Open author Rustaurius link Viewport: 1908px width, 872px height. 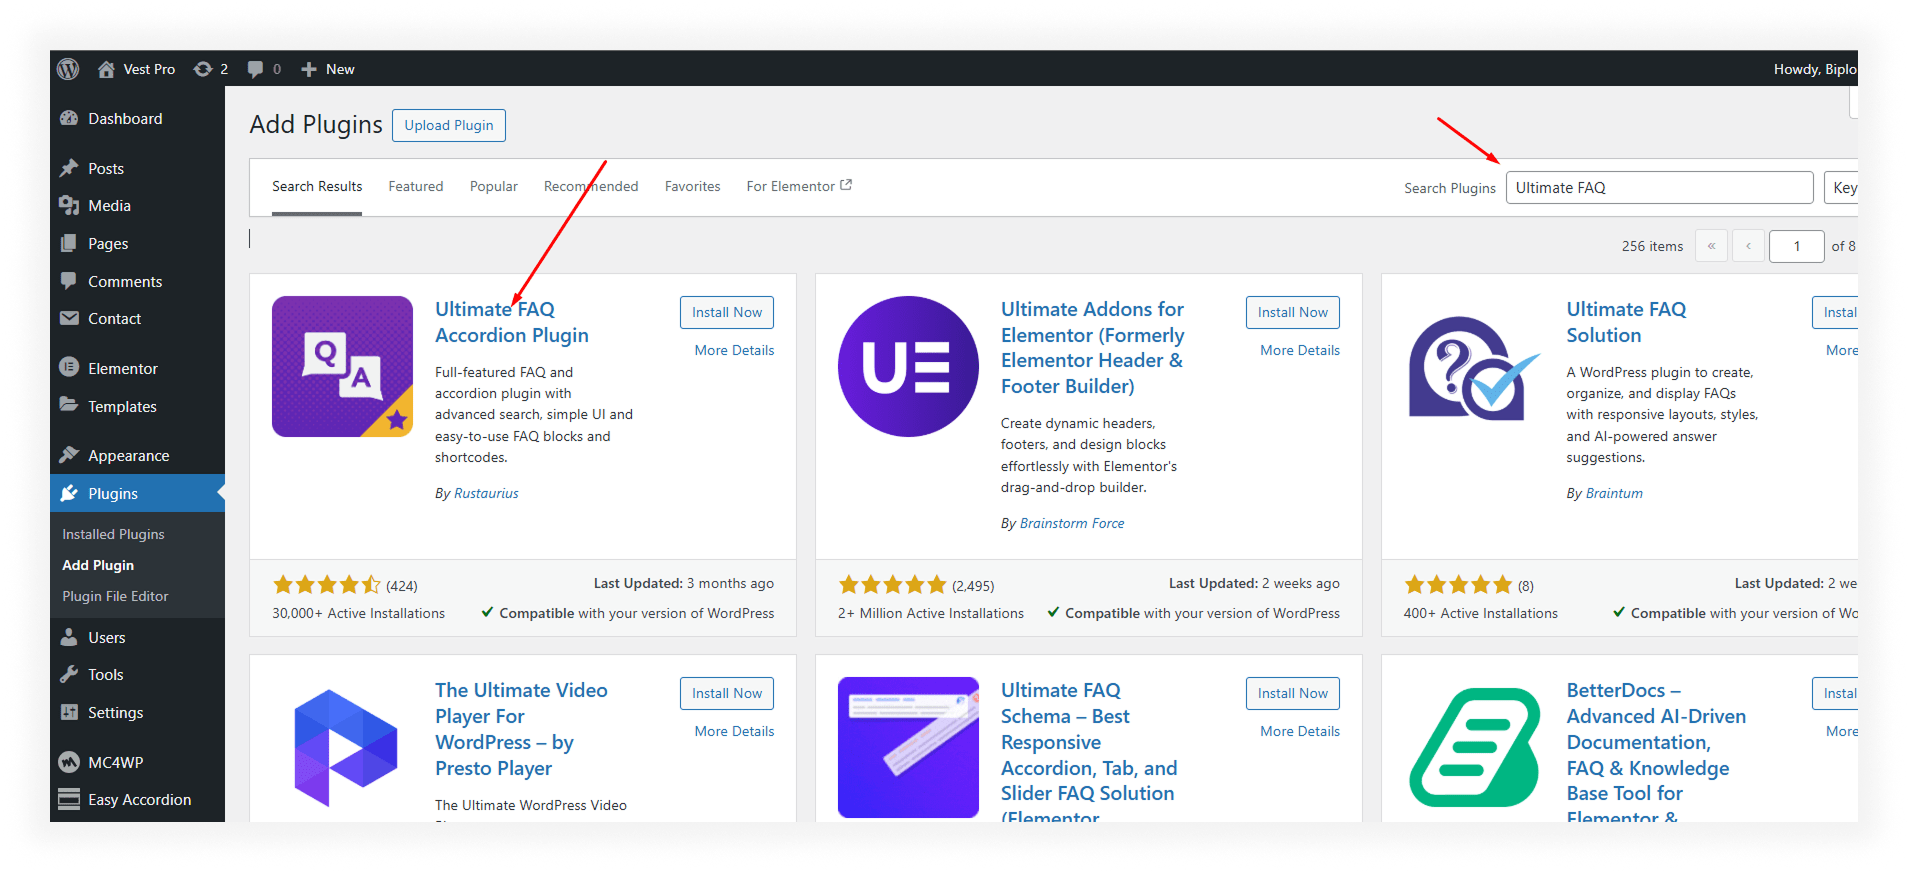pyautogui.click(x=486, y=493)
